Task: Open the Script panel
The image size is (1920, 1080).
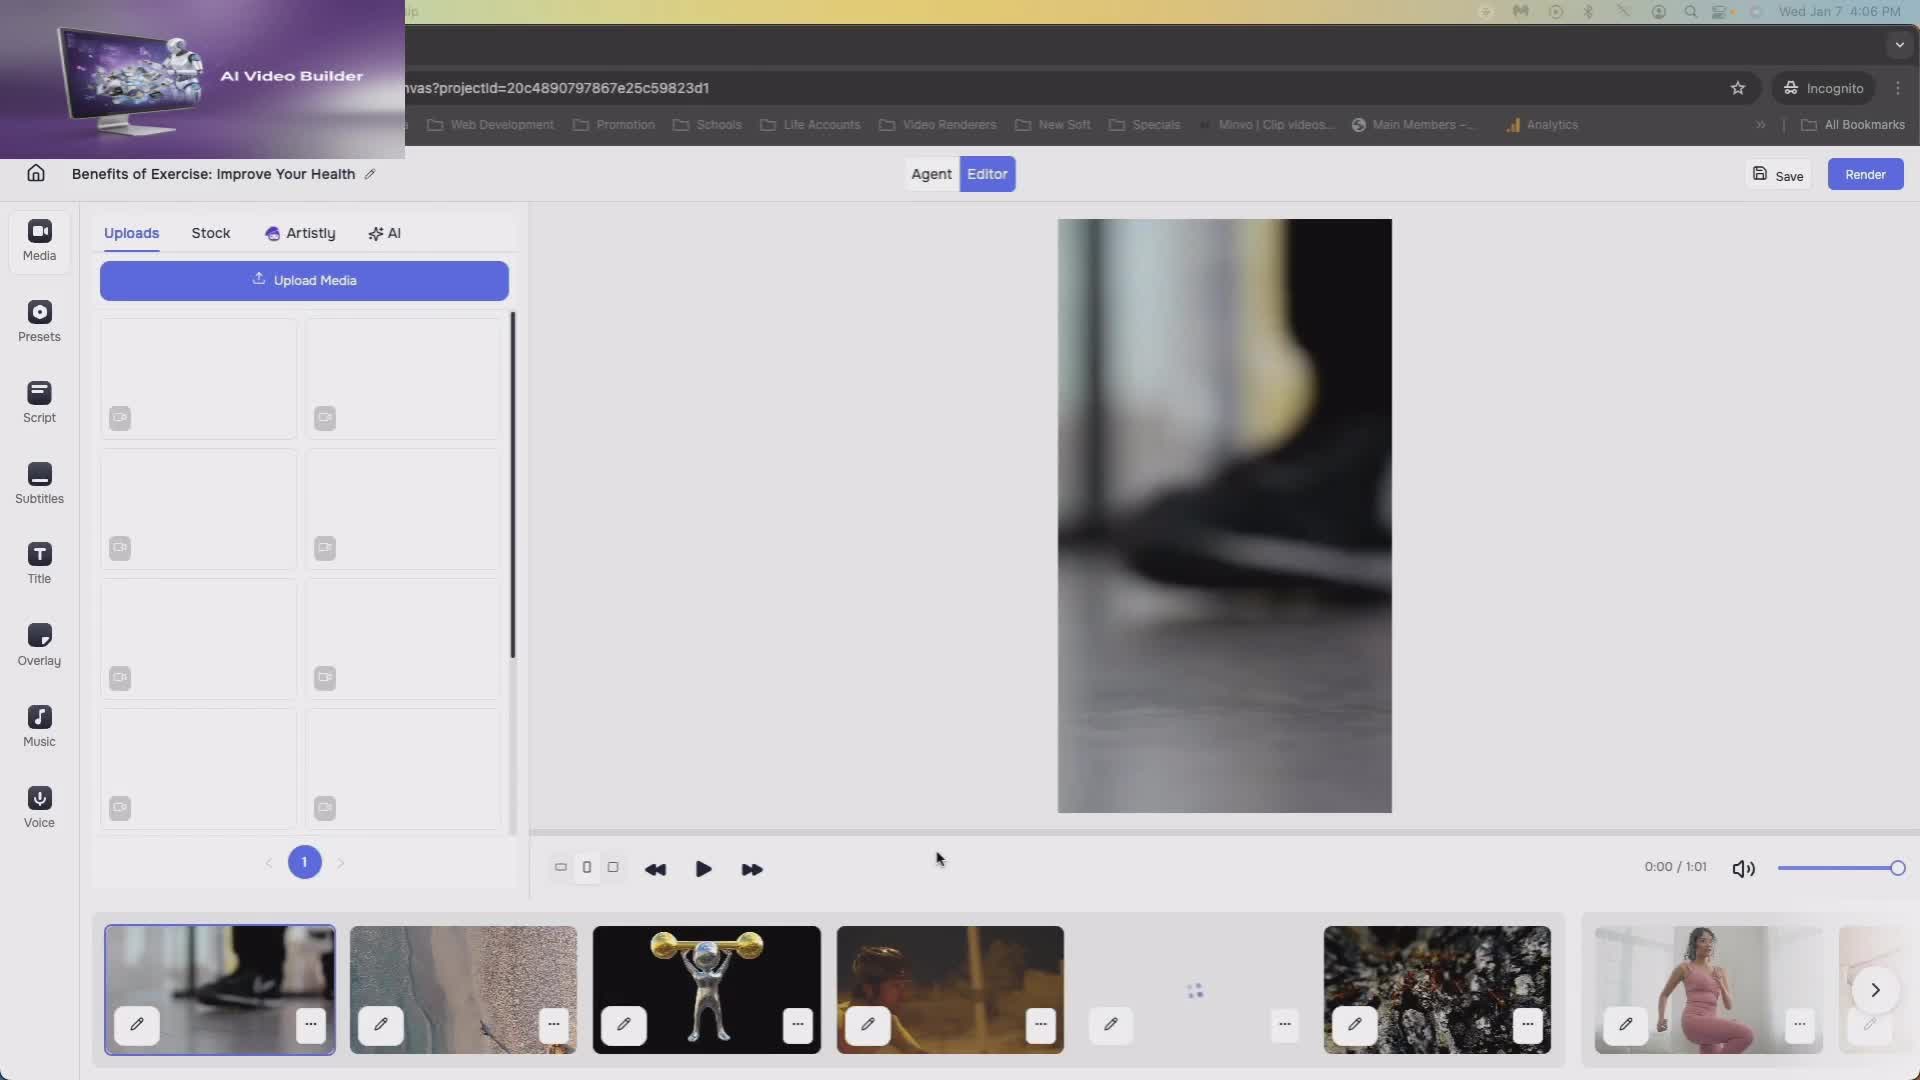Action: (x=39, y=402)
